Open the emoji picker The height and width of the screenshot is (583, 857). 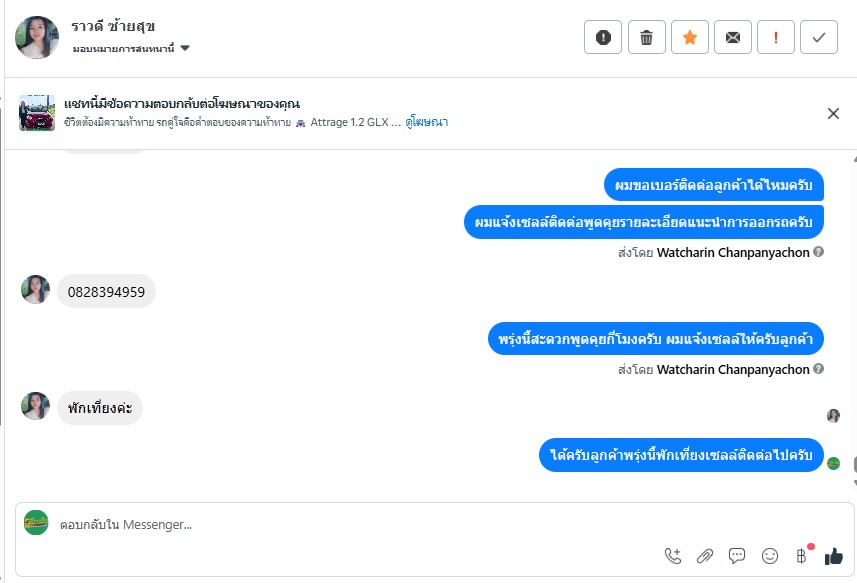point(769,556)
